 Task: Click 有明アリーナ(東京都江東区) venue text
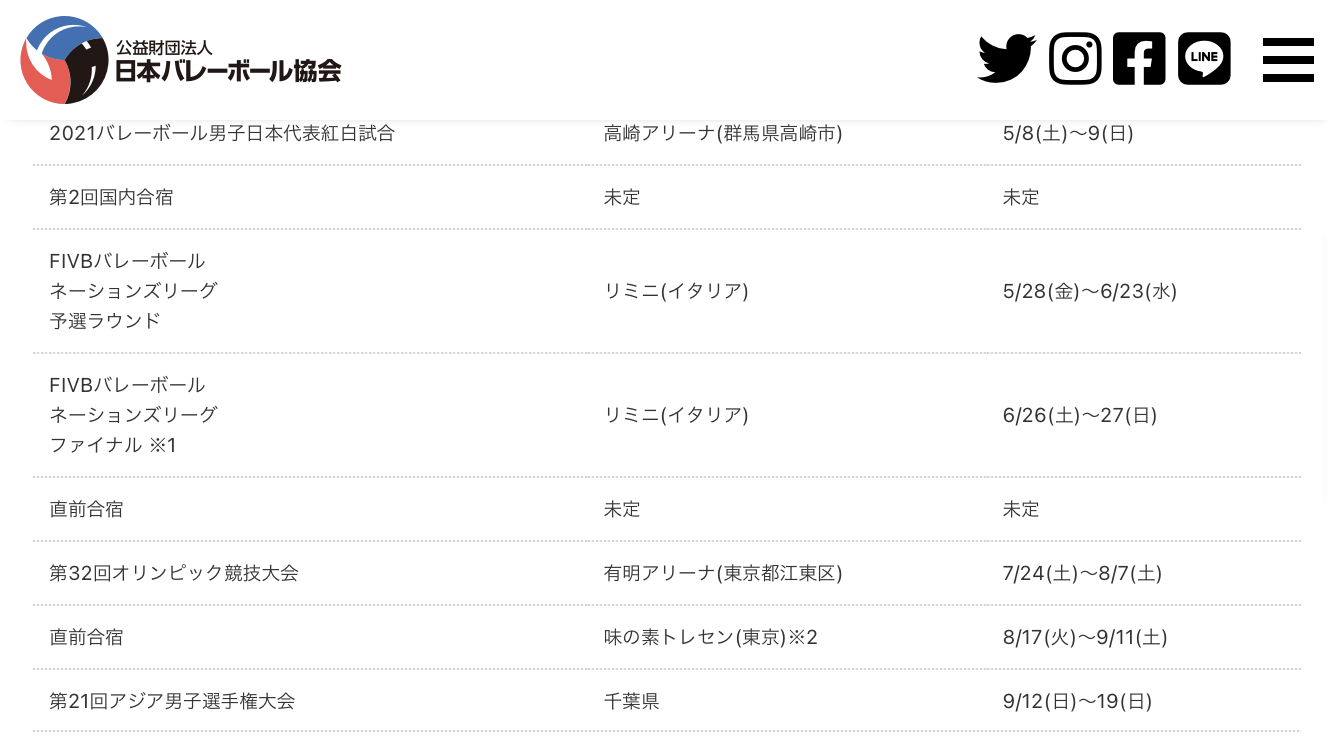point(723,573)
